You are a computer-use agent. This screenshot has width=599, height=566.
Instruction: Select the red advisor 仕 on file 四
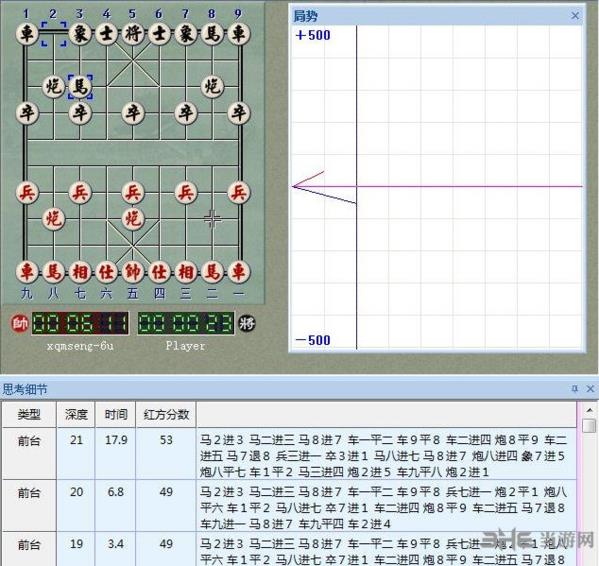(159, 272)
